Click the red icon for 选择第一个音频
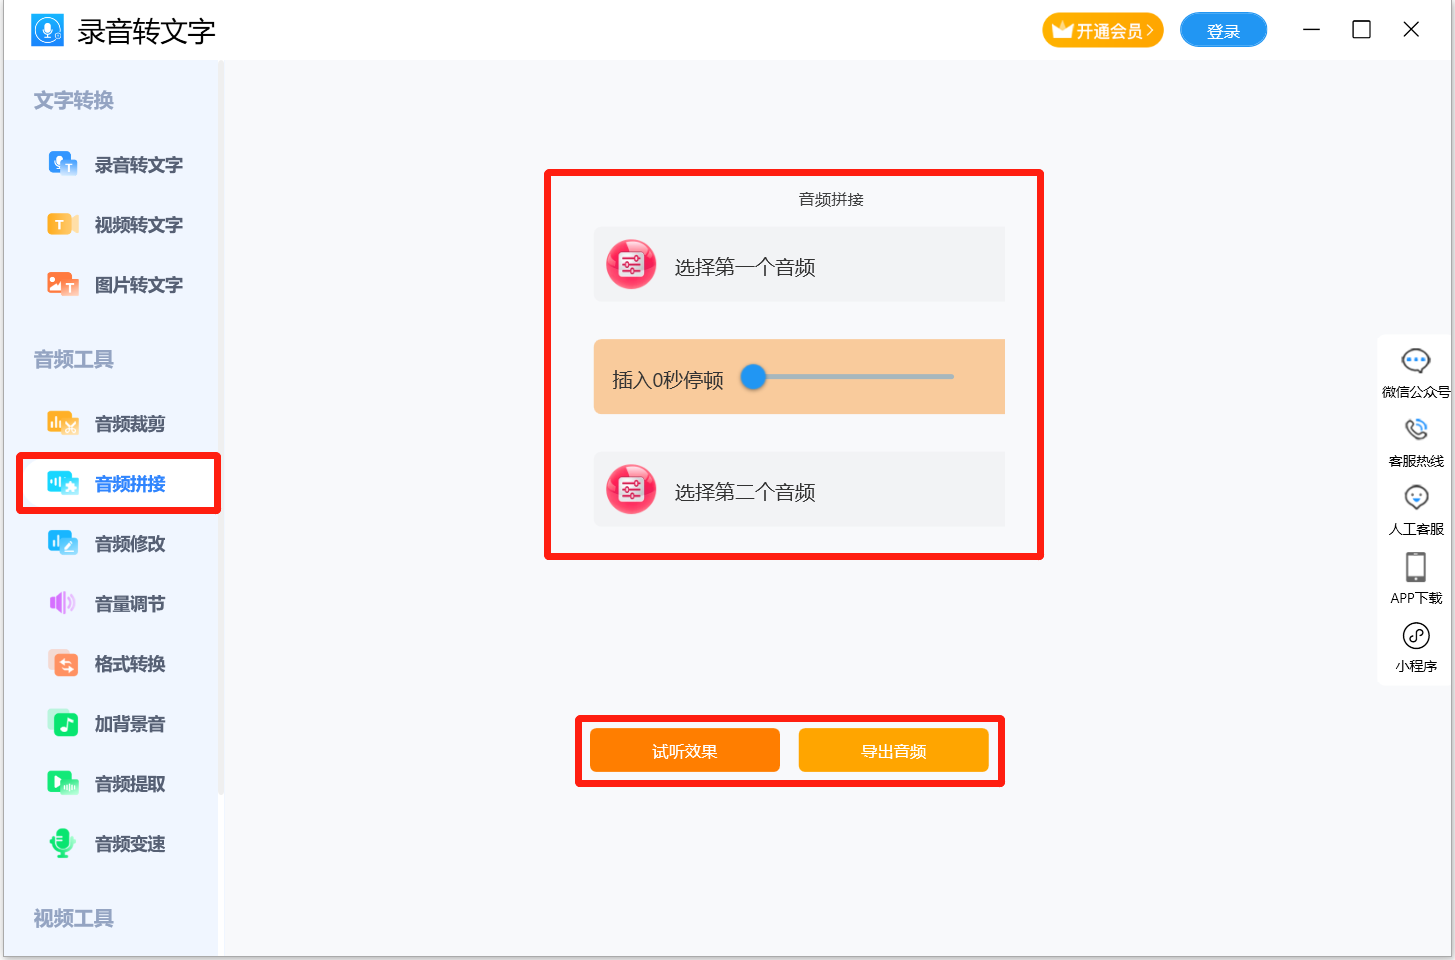1455x960 pixels. (x=631, y=265)
